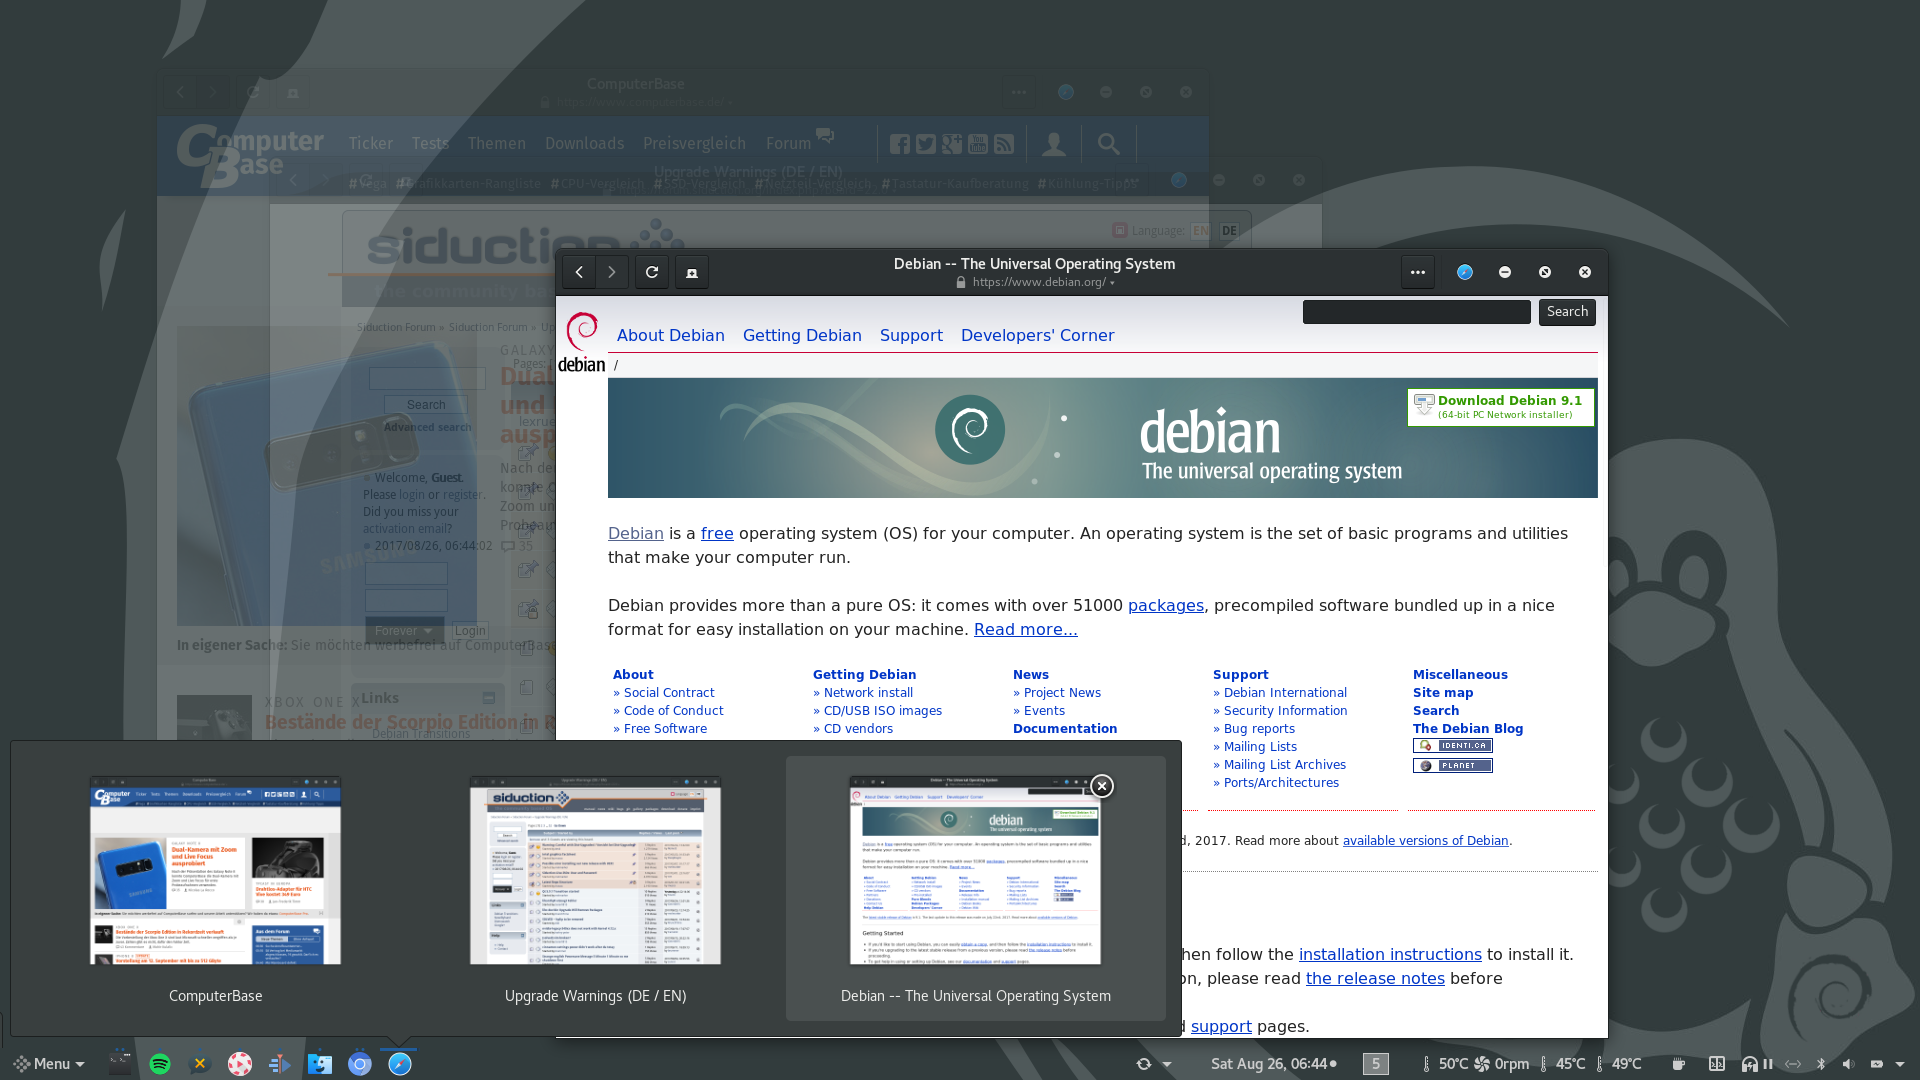Open the Menu dropdown on taskbar
Screen dimensions: 1920x1080
pos(50,1064)
